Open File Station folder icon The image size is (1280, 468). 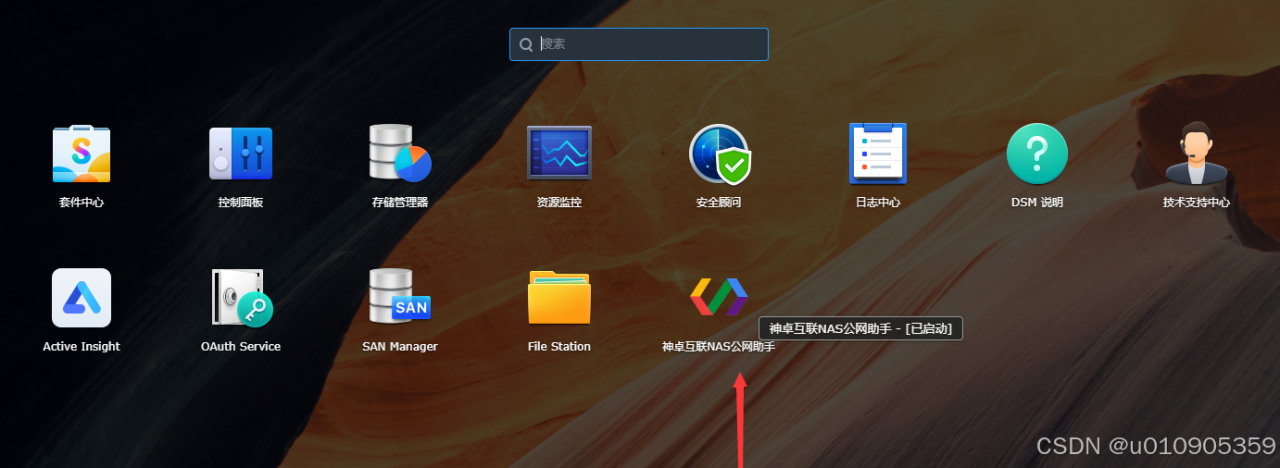pos(559,298)
